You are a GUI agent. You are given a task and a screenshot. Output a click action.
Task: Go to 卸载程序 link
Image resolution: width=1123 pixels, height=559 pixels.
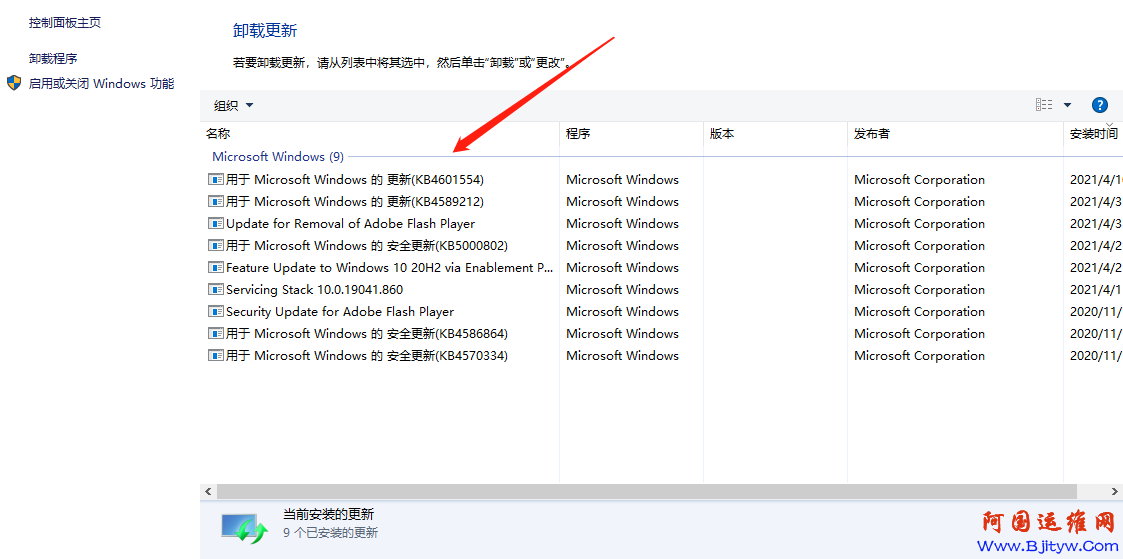coord(53,58)
